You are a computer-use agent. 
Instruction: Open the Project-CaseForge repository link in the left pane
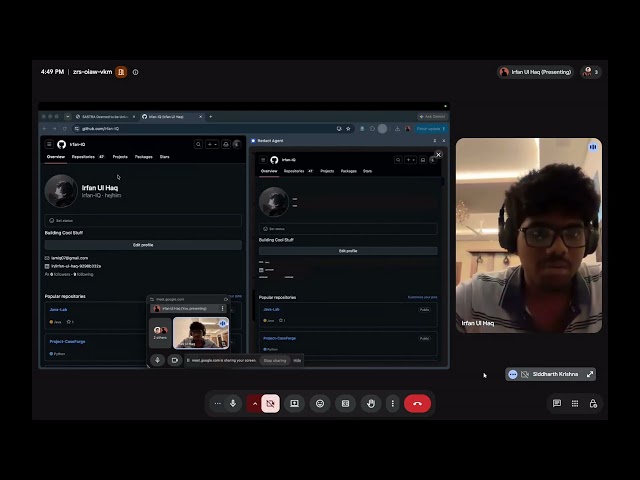click(x=67, y=341)
